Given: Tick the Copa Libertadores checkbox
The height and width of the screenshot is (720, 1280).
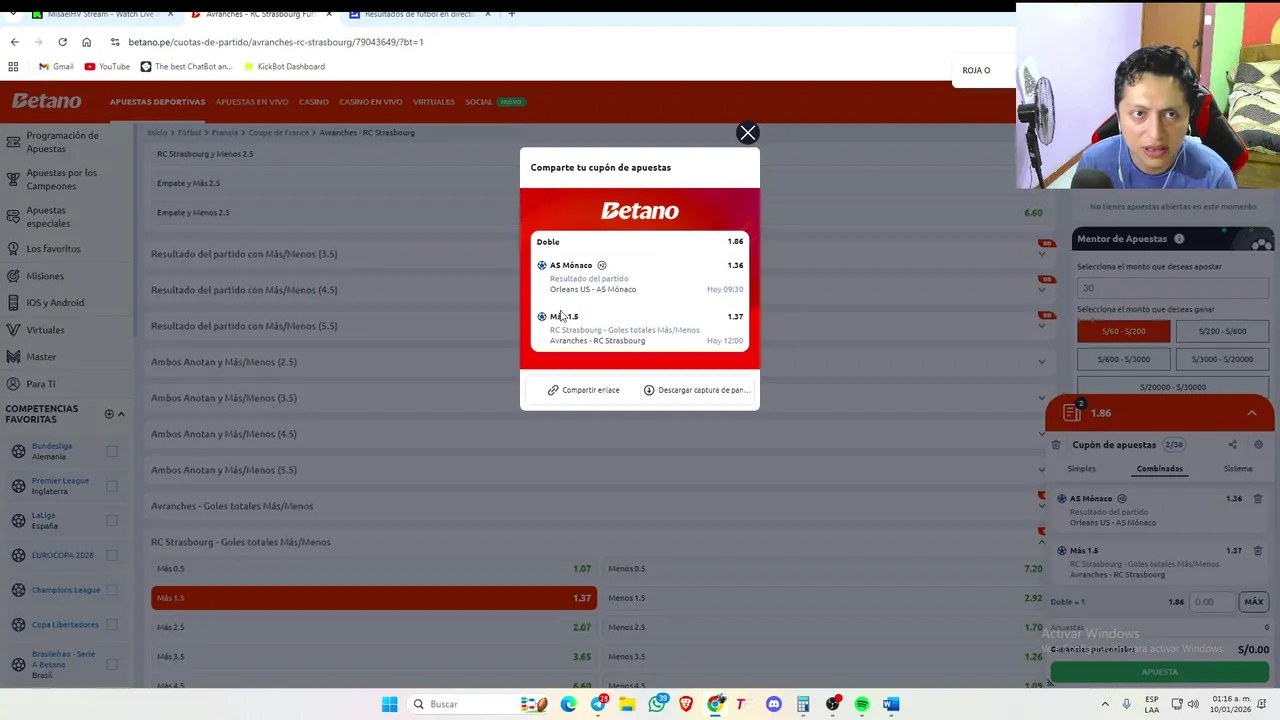Looking at the screenshot, I should click(x=112, y=624).
